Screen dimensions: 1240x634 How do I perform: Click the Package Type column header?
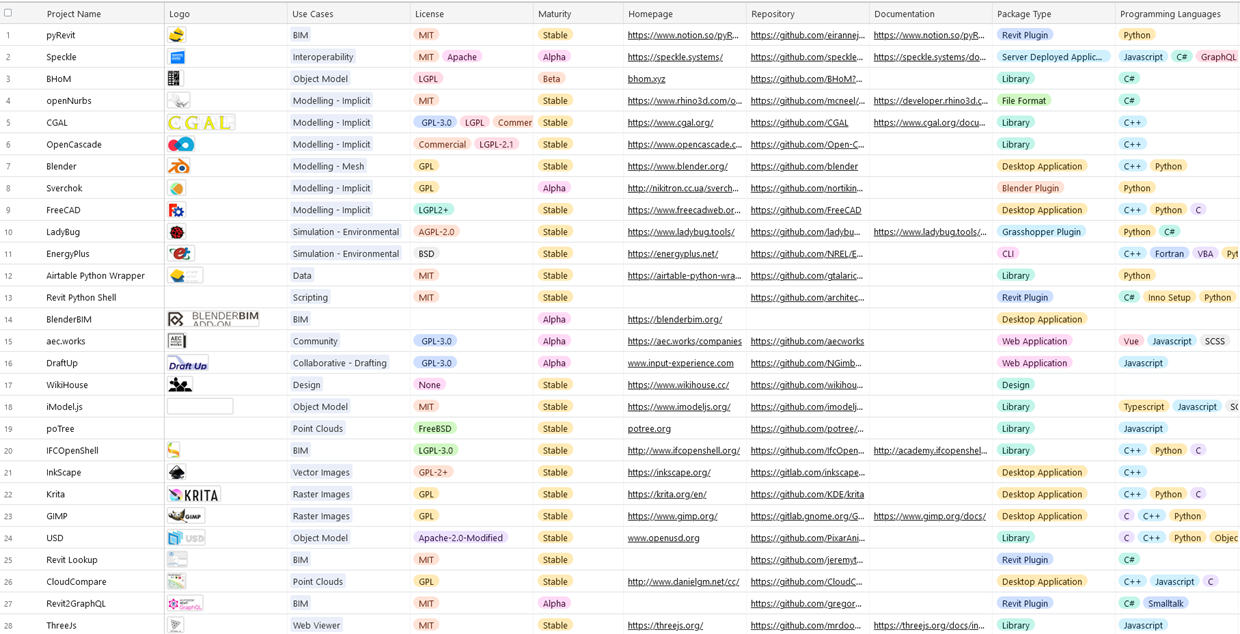(x=1024, y=14)
